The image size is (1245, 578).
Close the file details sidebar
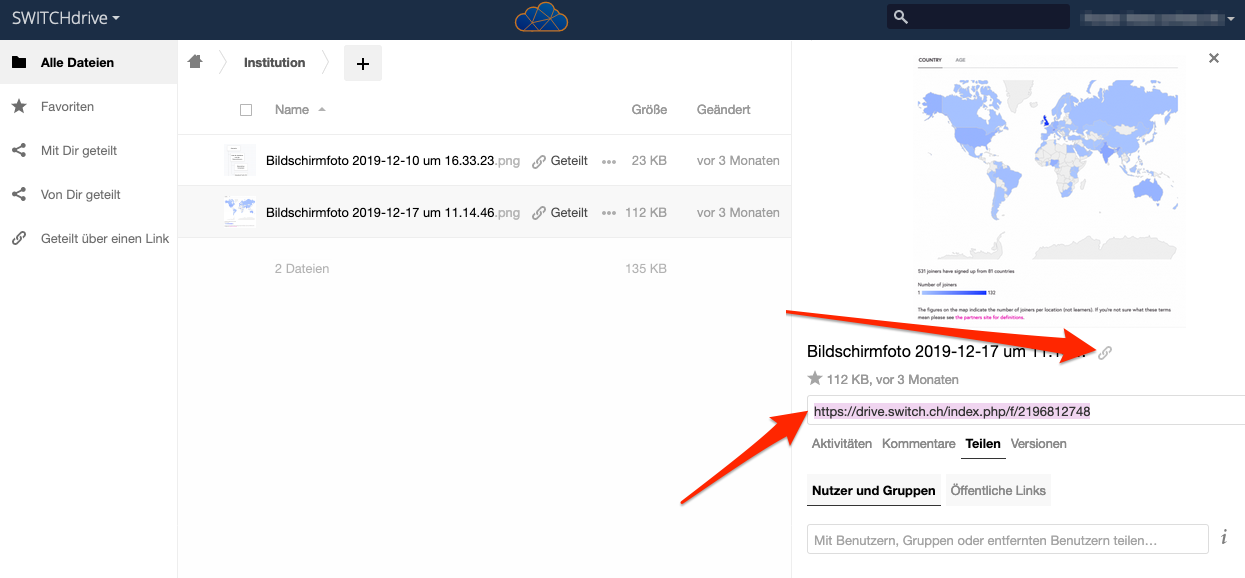(1214, 58)
